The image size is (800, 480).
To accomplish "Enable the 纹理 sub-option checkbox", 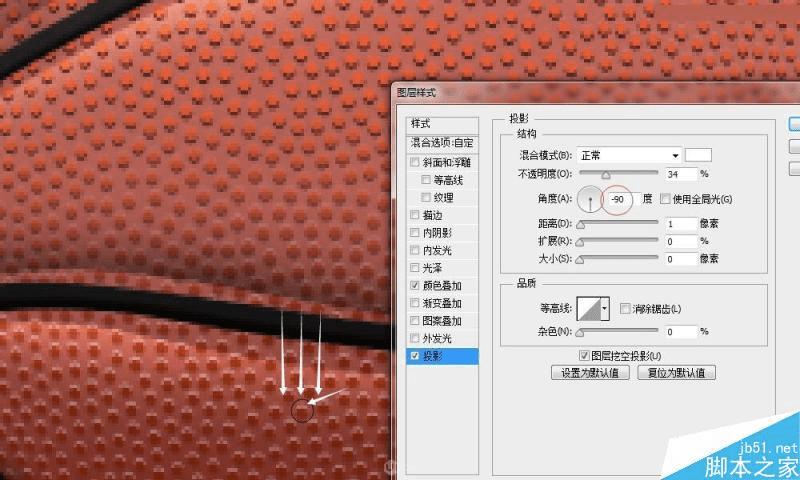I will (x=426, y=197).
